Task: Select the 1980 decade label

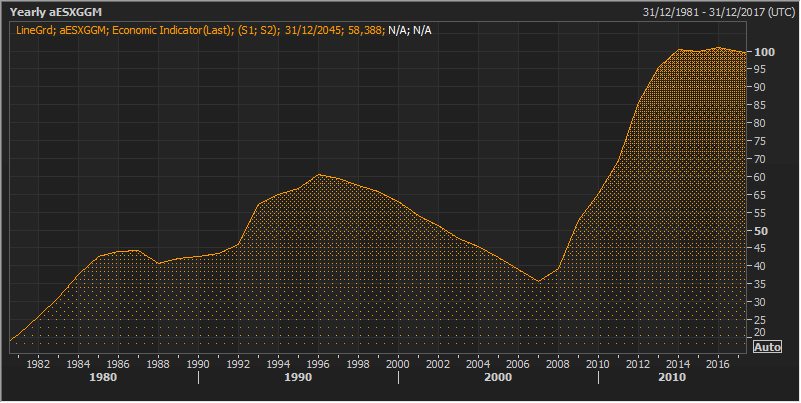Action: 104,378
